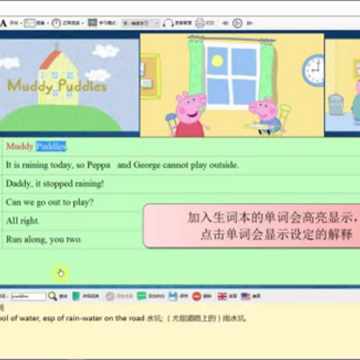Click the headphones audio icon
Image resolution: width=360 pixels, height=360 pixels.
pyautogui.click(x=168, y=23)
